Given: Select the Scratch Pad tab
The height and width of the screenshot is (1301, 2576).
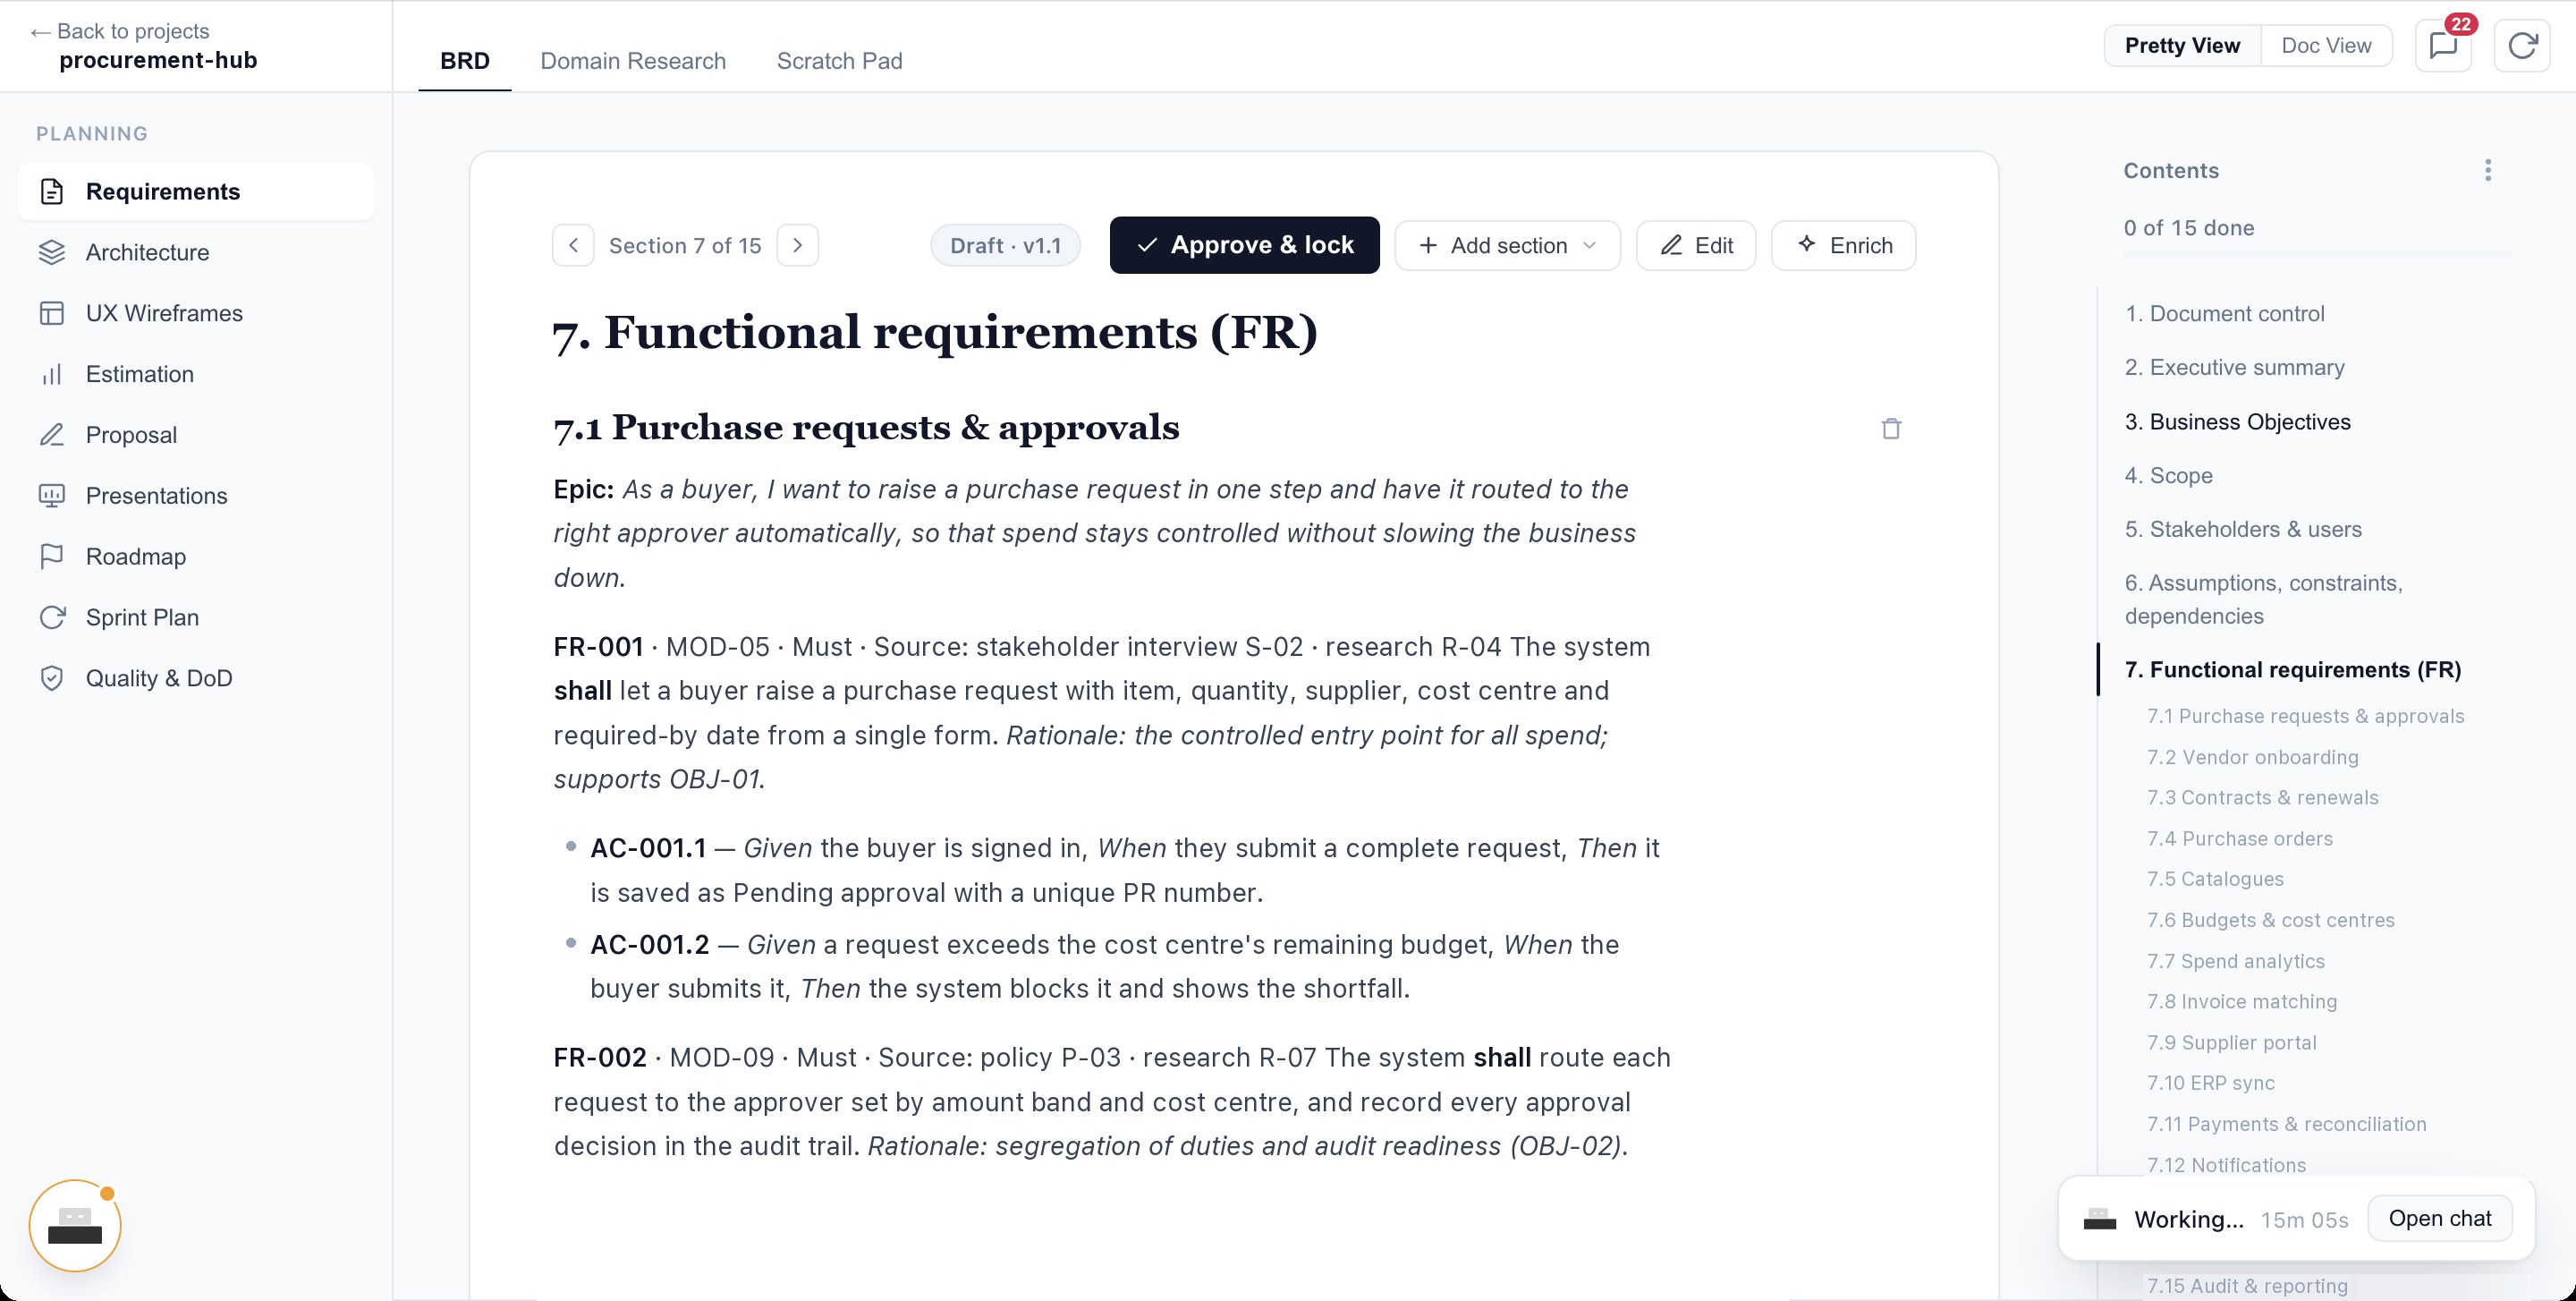Looking at the screenshot, I should (x=840, y=61).
